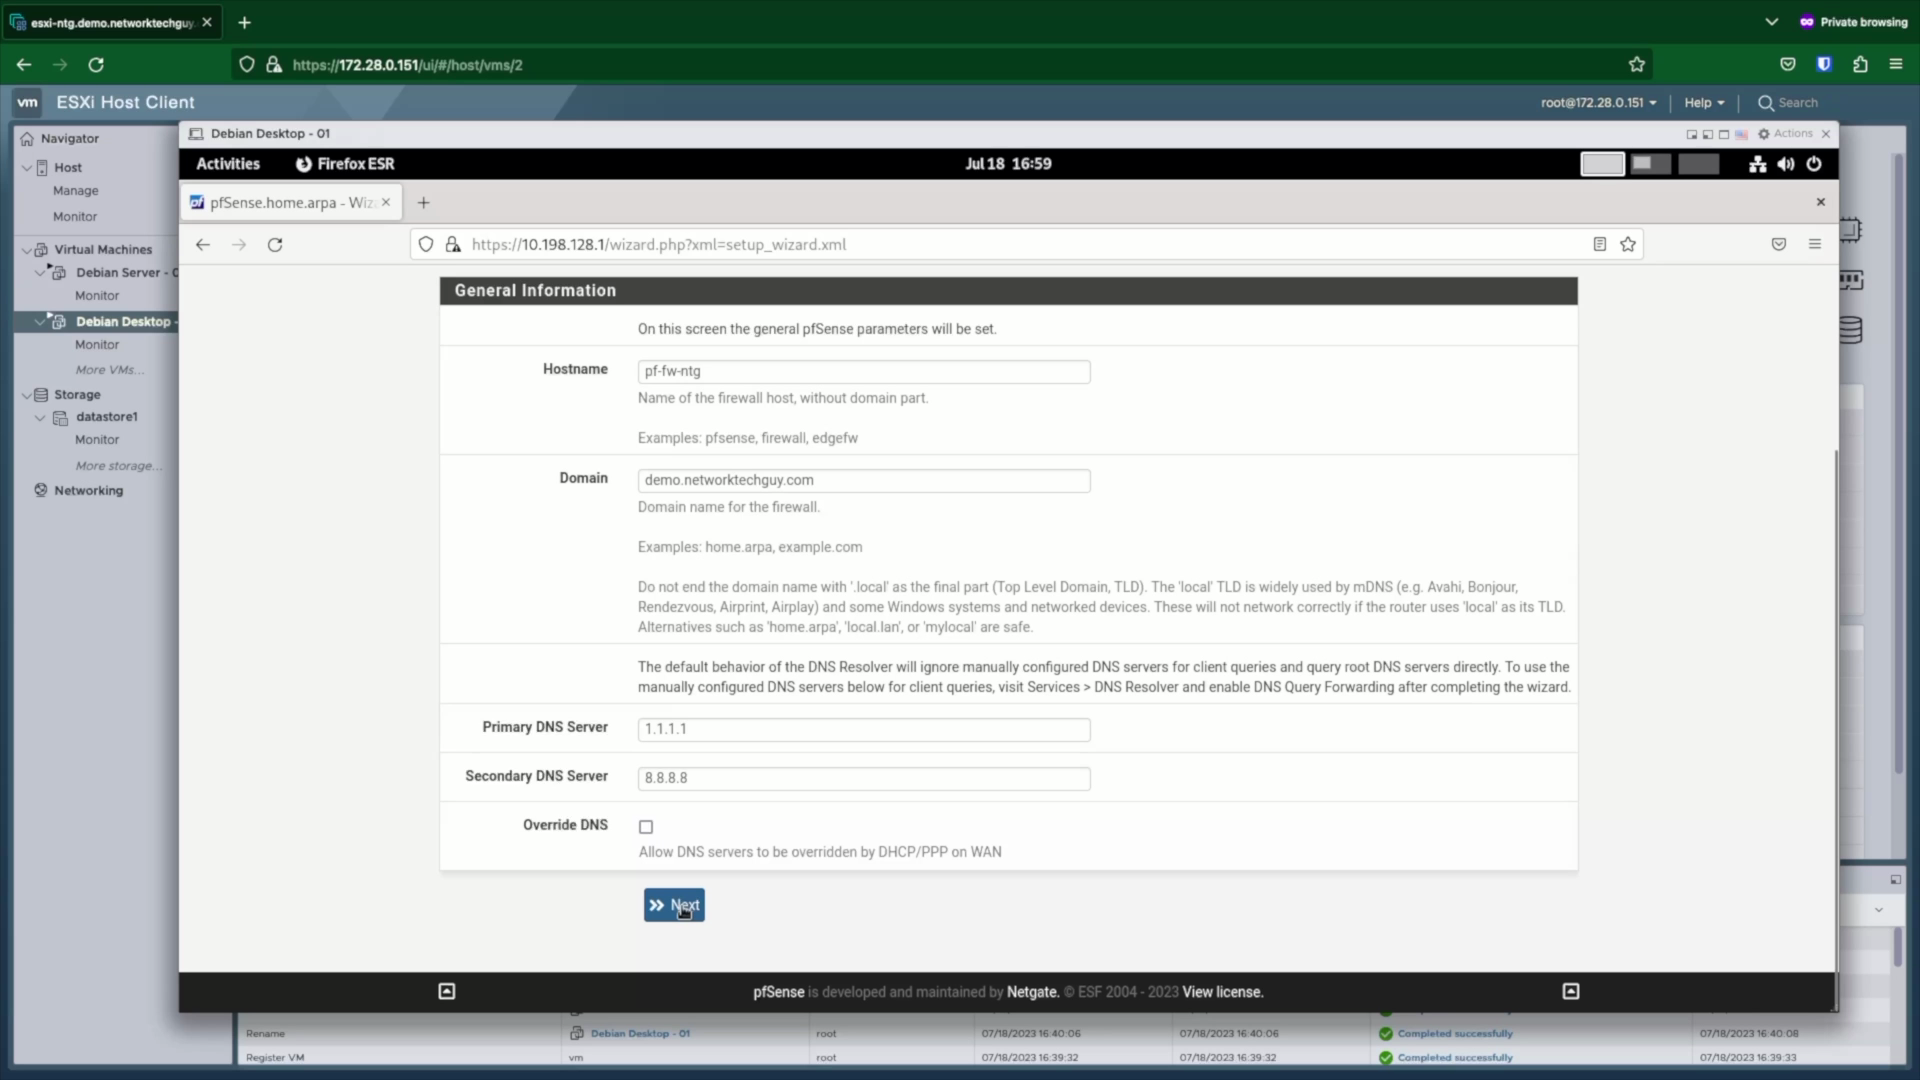Click the Host server icon in Navigator
This screenshot has height=1080, width=1920.
point(42,167)
